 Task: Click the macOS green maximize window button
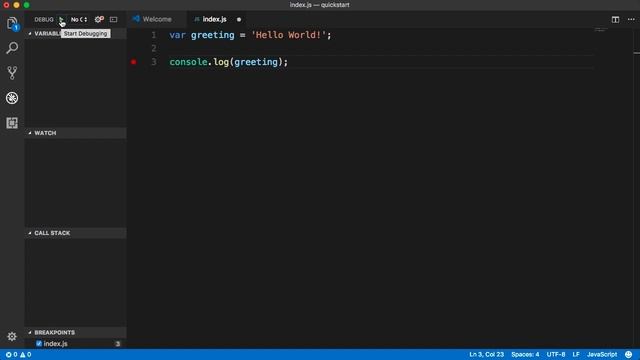27,5
